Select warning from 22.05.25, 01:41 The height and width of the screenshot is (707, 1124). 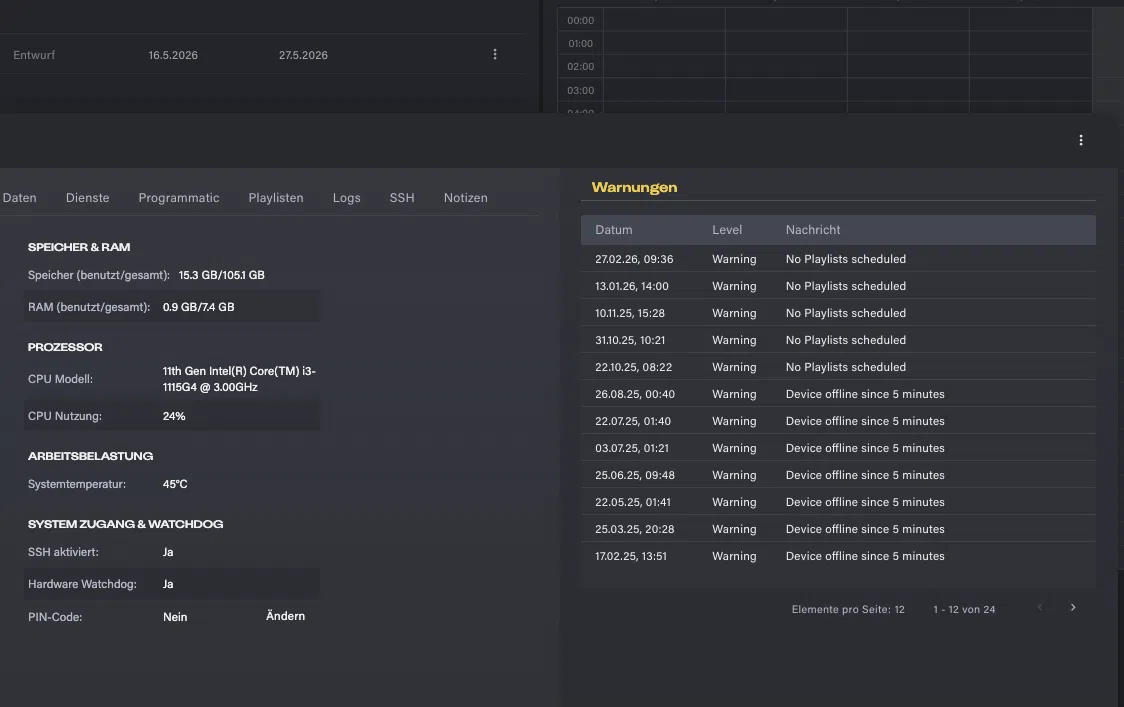[838, 502]
